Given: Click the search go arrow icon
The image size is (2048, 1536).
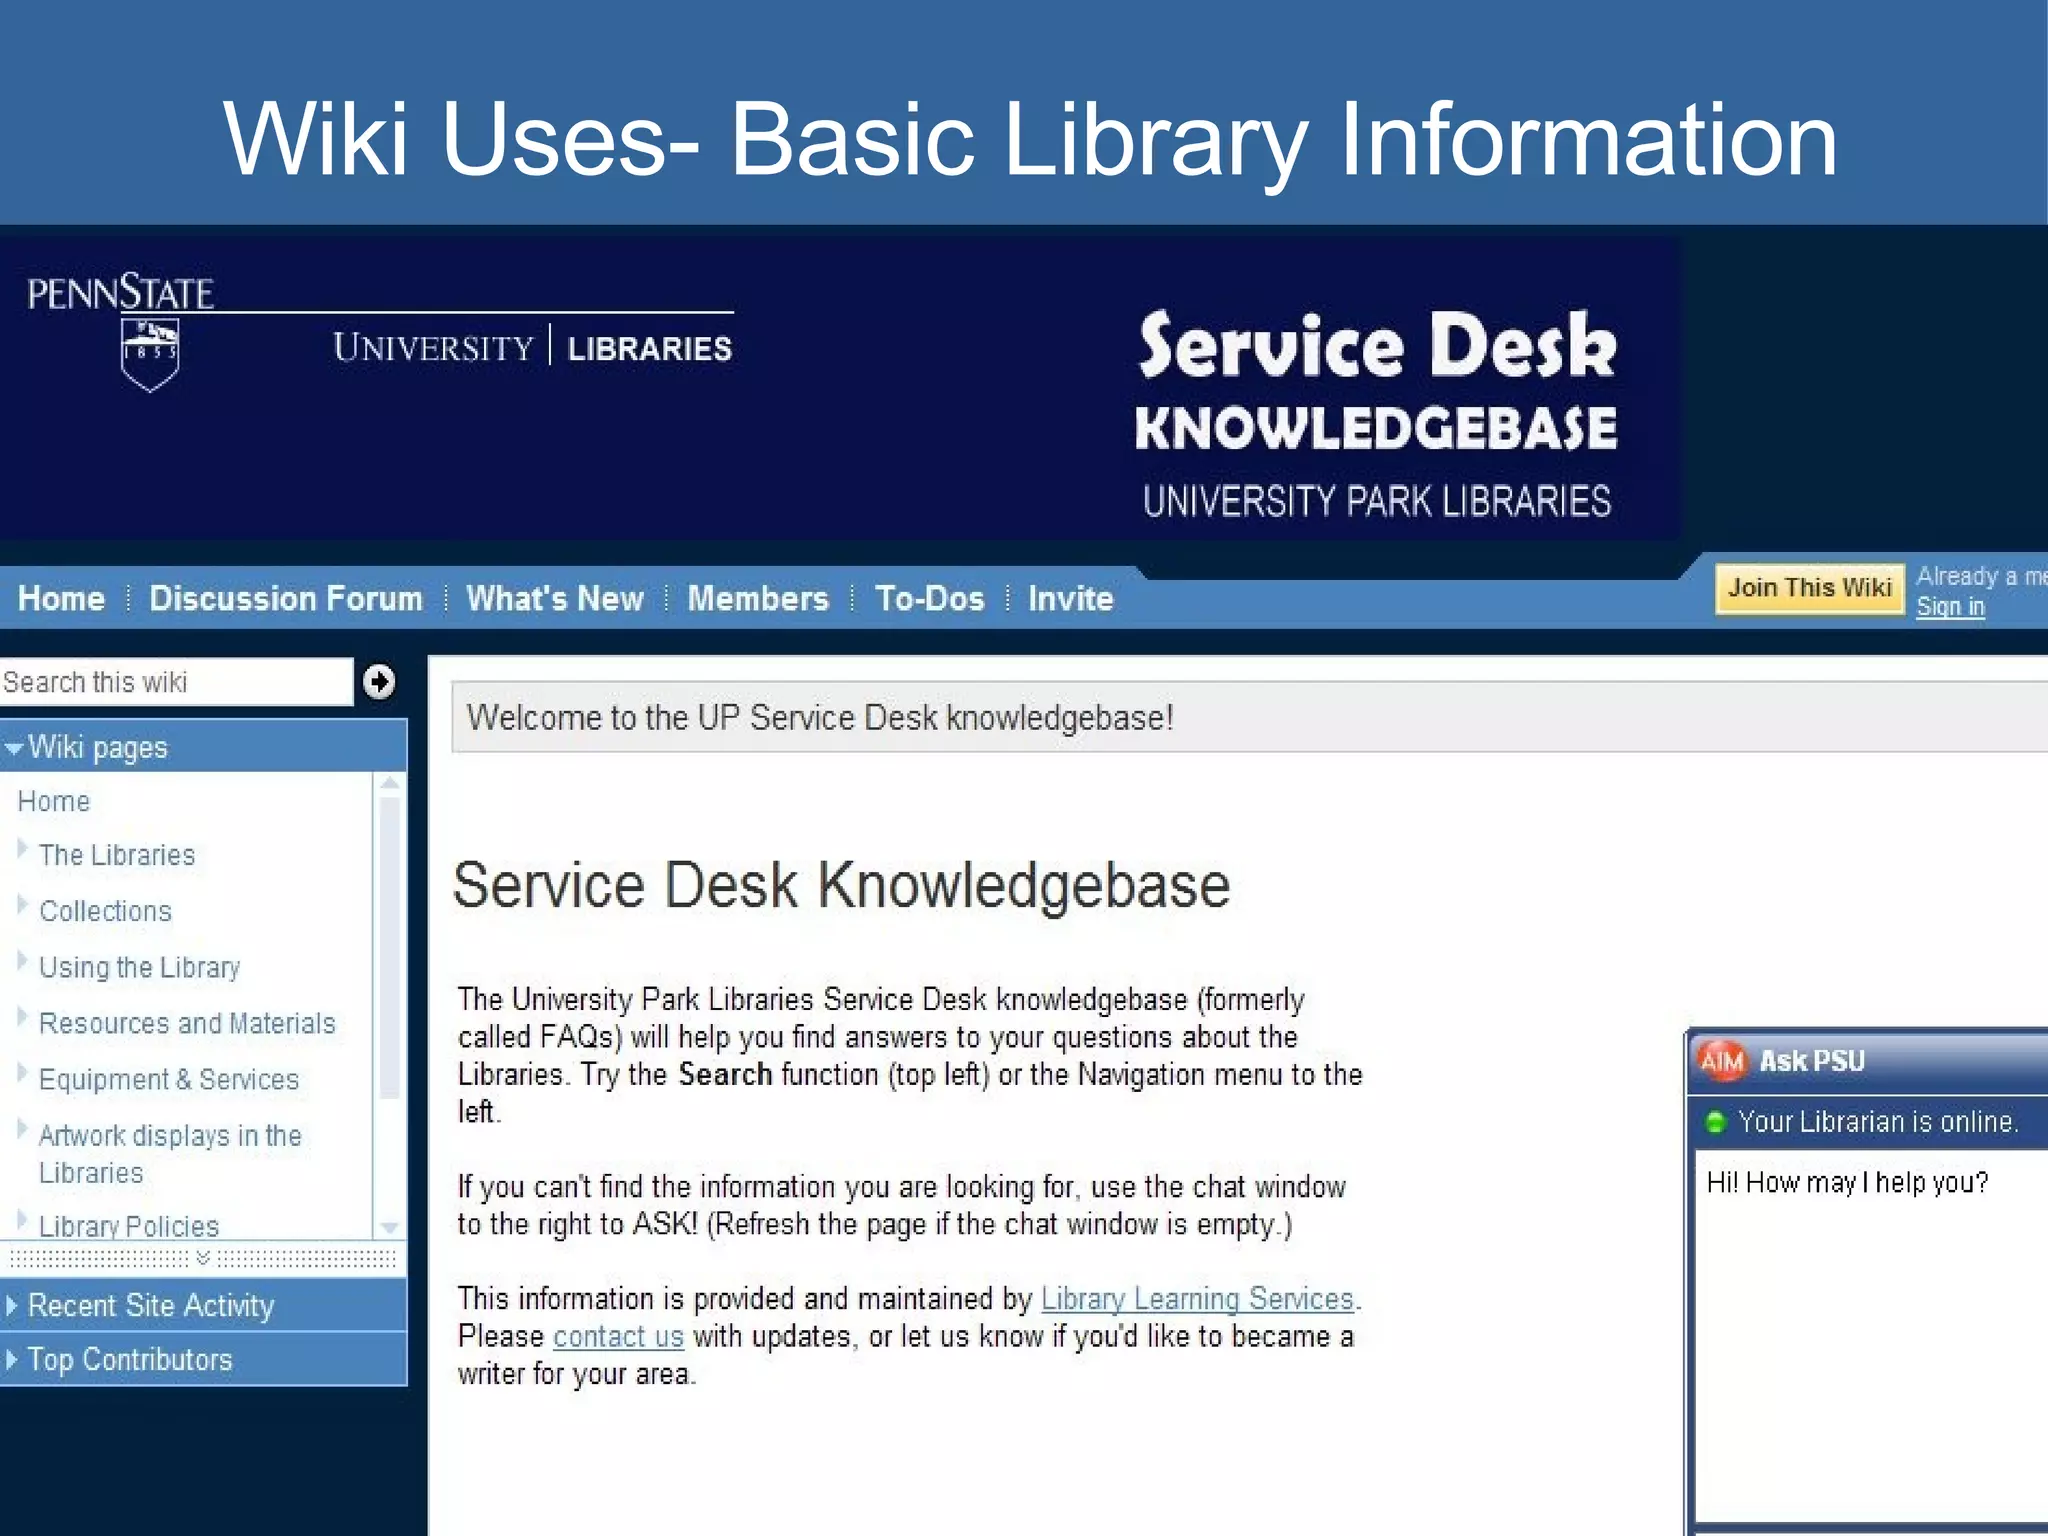Looking at the screenshot, I should coord(379,682).
